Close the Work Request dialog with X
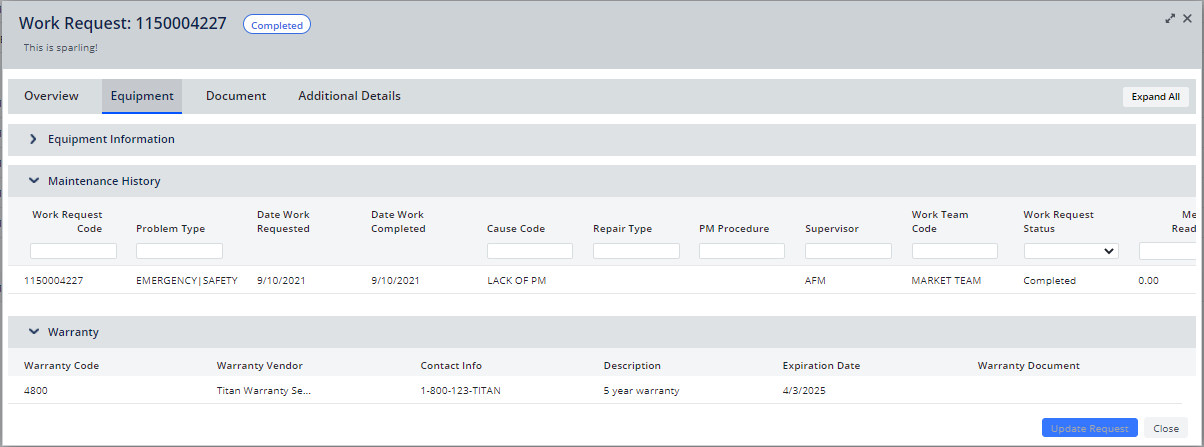This screenshot has height=447, width=1204. pyautogui.click(x=1187, y=18)
